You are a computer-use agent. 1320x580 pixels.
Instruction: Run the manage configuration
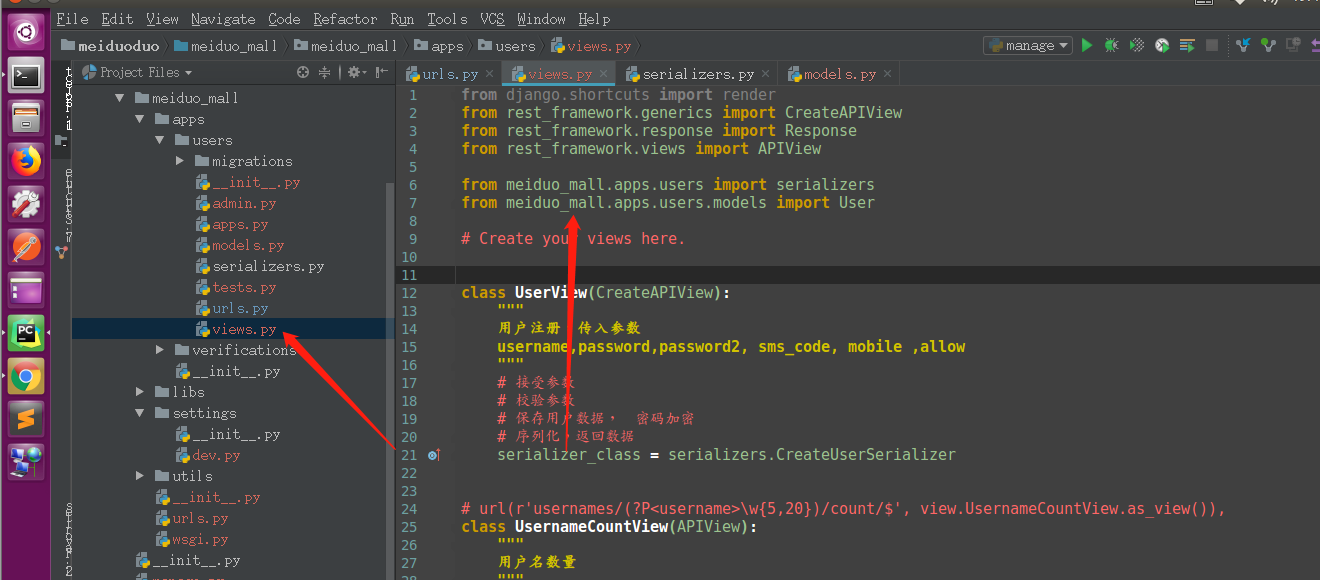tap(1087, 45)
